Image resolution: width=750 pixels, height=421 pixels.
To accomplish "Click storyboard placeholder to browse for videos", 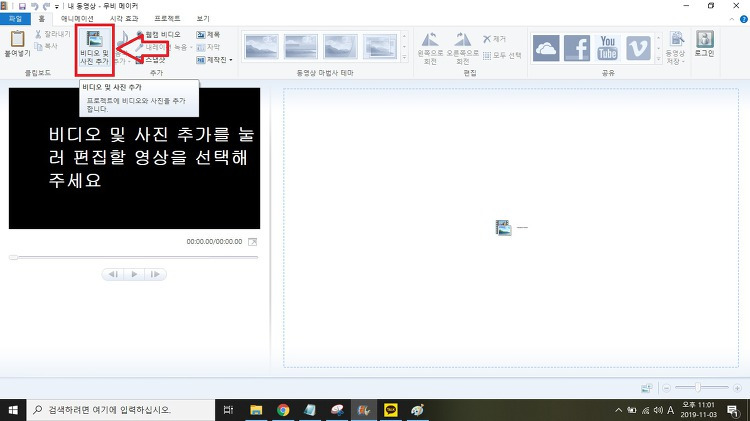I will (x=511, y=228).
